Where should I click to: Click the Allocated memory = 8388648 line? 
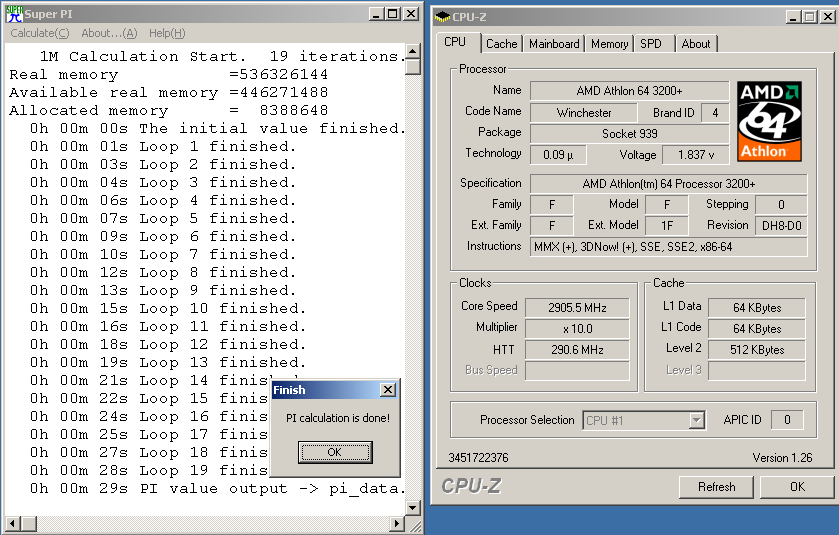[x=169, y=111]
